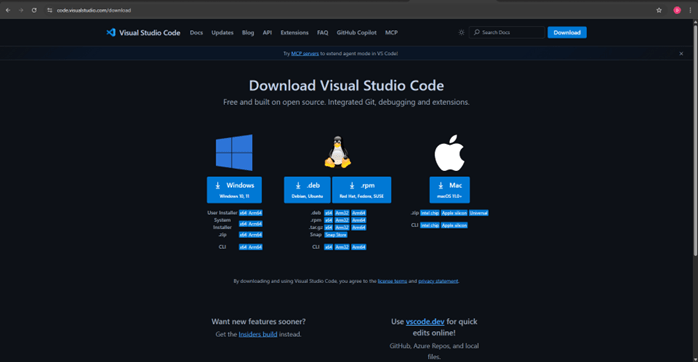Dismiss the MCP servers banner
698x362 pixels.
(681, 53)
